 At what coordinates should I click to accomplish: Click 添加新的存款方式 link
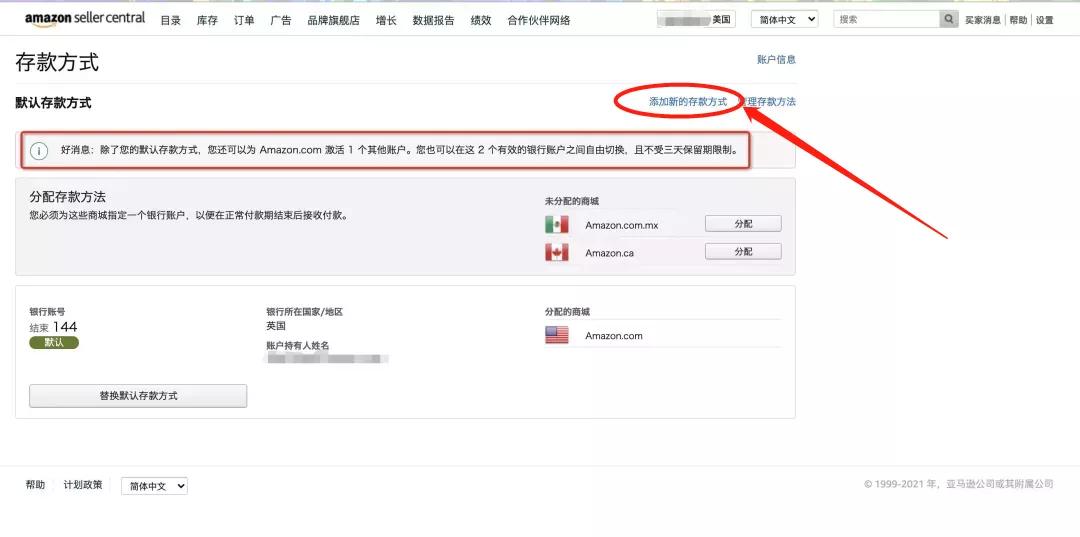(x=687, y=101)
